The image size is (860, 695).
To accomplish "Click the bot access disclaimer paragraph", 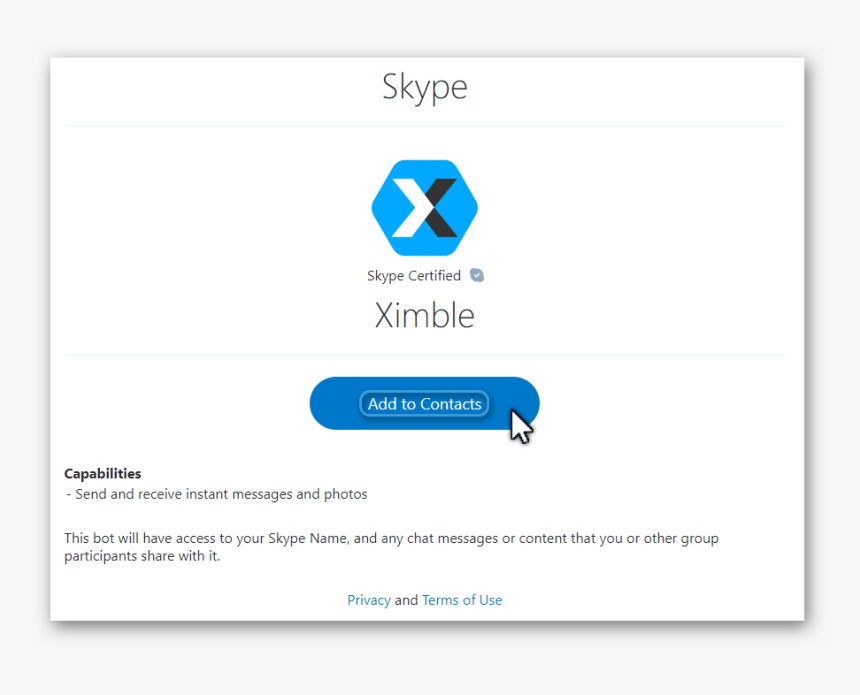I will click(391, 547).
